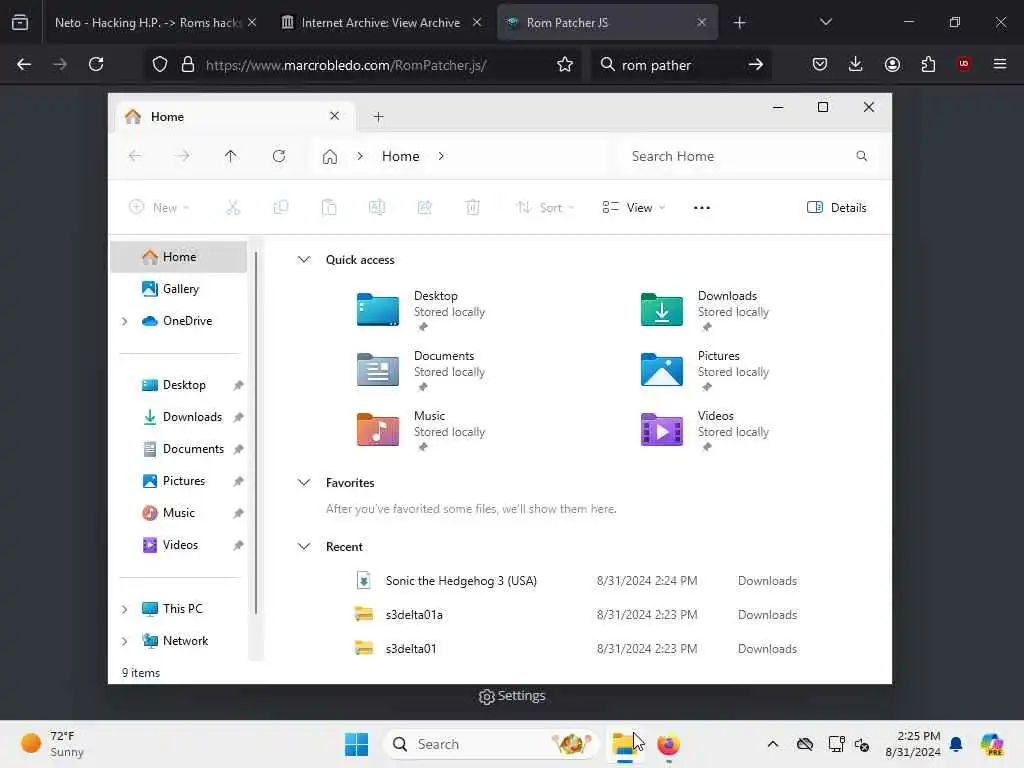Click the Rename icon in Explorer toolbar
1024x768 pixels.
(x=377, y=208)
